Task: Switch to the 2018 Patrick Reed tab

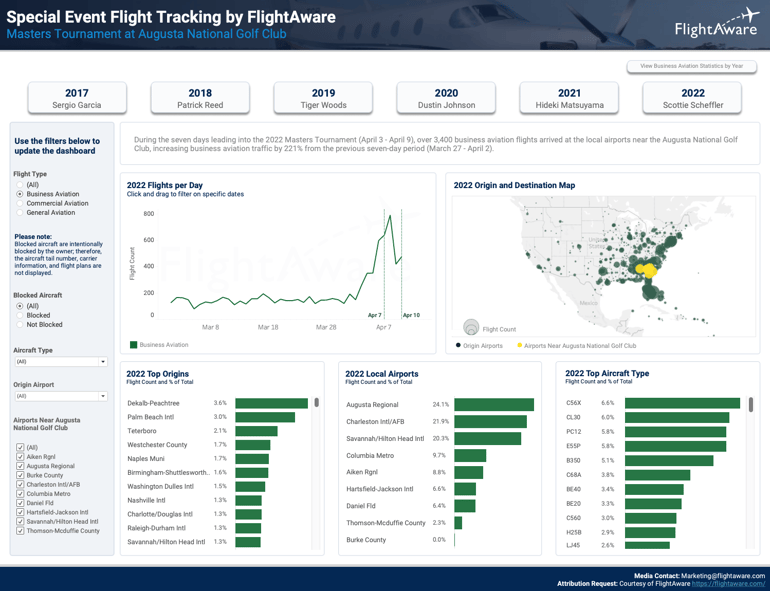Action: [x=200, y=98]
